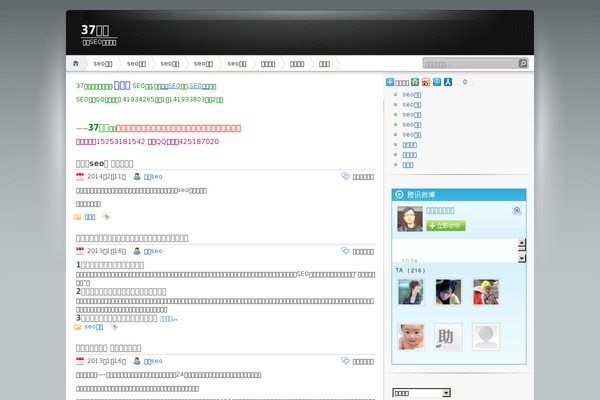Viewport: 600px width, 400px height.
Task: Share via Tencent Weibo icon in share bar
Action: coord(437,82)
